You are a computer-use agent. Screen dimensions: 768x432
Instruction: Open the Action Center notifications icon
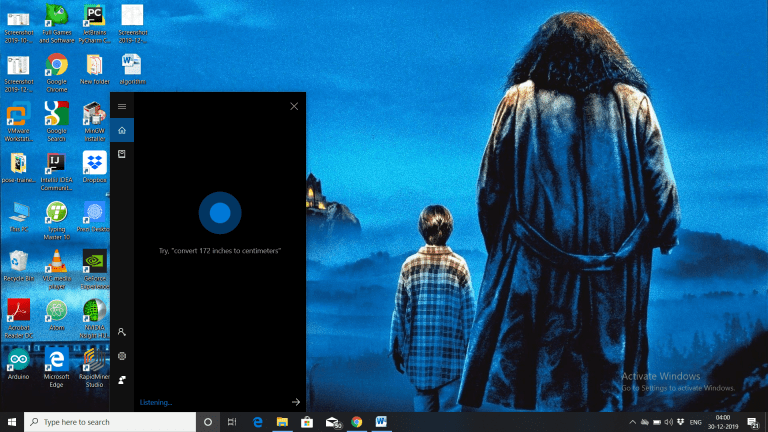(753, 422)
